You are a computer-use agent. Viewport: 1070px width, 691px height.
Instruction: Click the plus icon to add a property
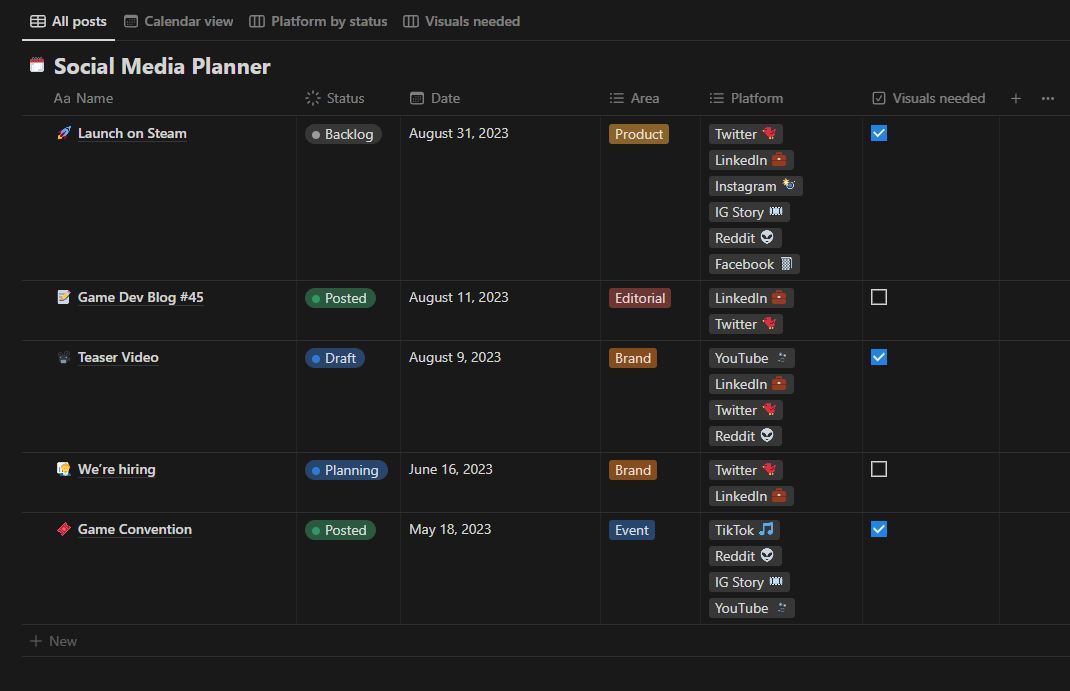point(1016,98)
